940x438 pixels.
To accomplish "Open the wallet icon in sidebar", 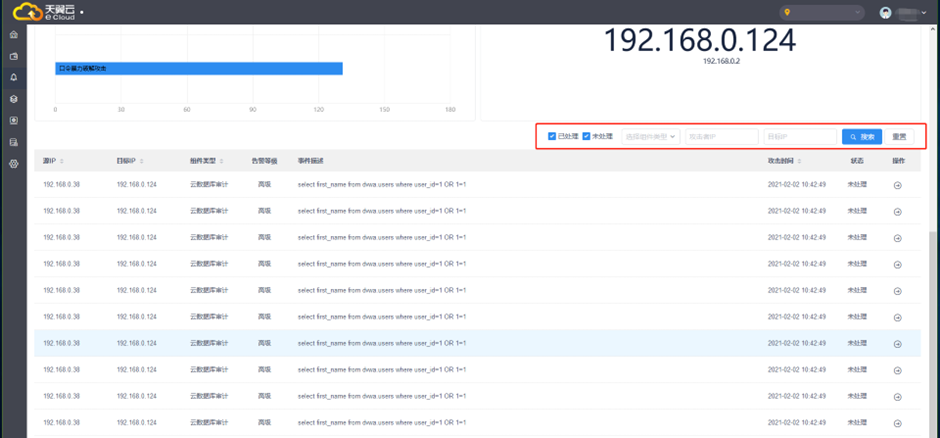I will 13,55.
